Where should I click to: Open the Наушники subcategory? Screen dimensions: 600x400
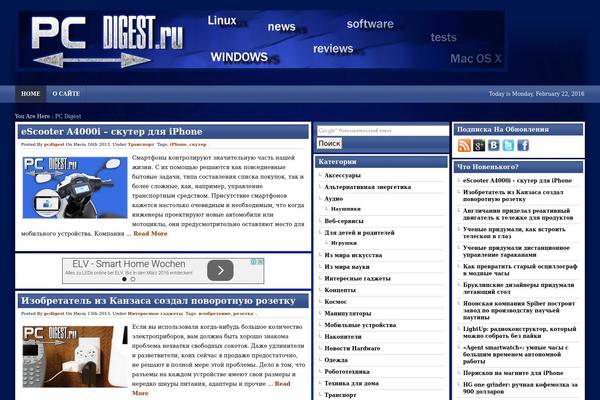[x=346, y=209]
